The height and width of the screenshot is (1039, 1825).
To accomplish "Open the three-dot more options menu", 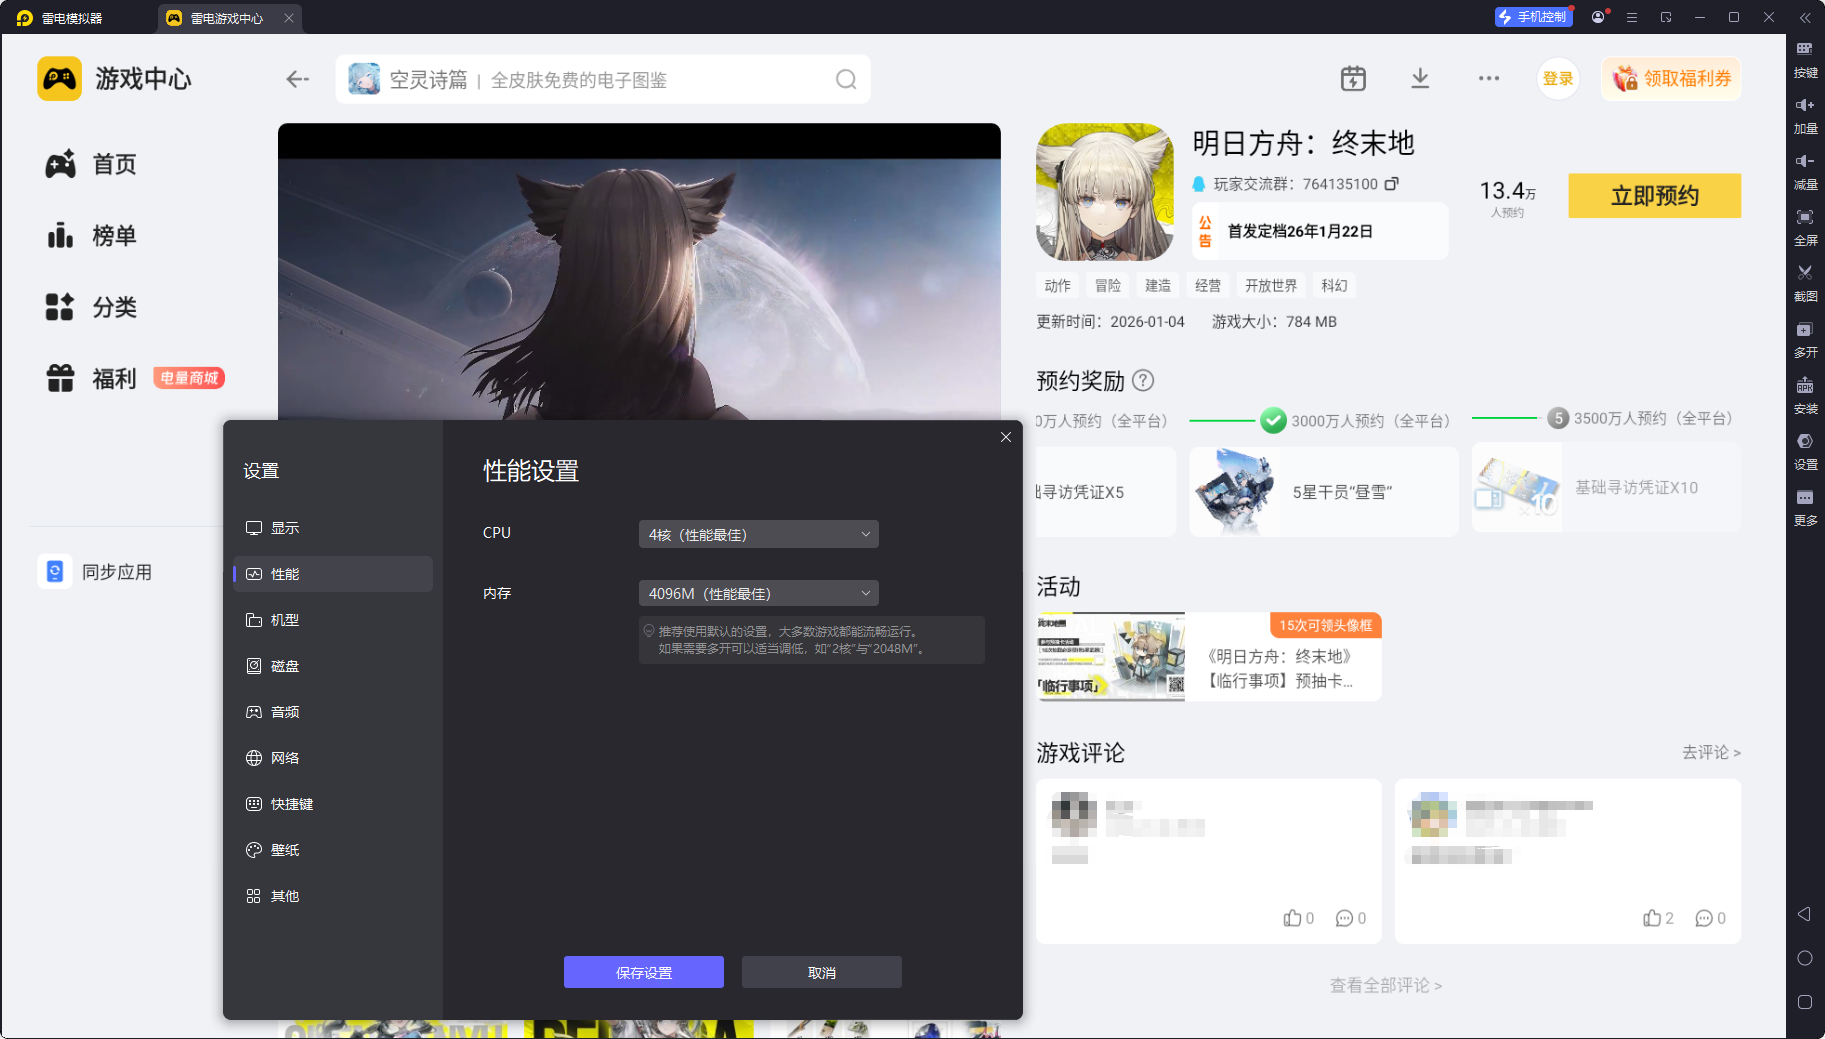I will (1489, 78).
